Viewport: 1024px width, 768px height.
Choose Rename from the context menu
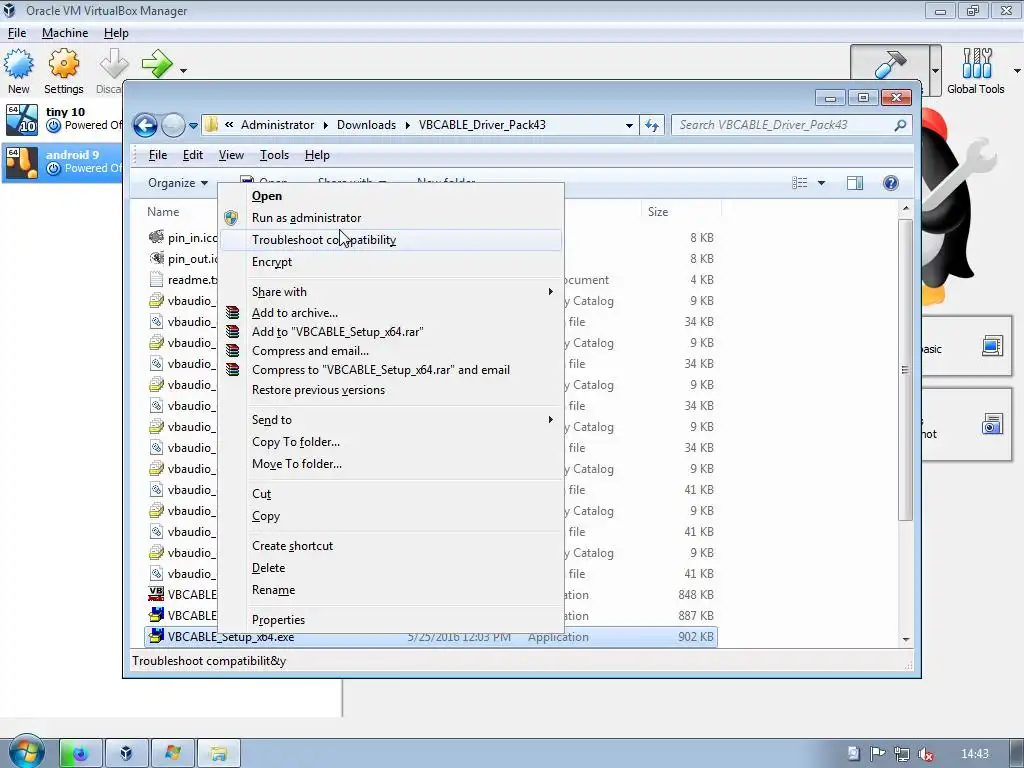click(x=391, y=590)
